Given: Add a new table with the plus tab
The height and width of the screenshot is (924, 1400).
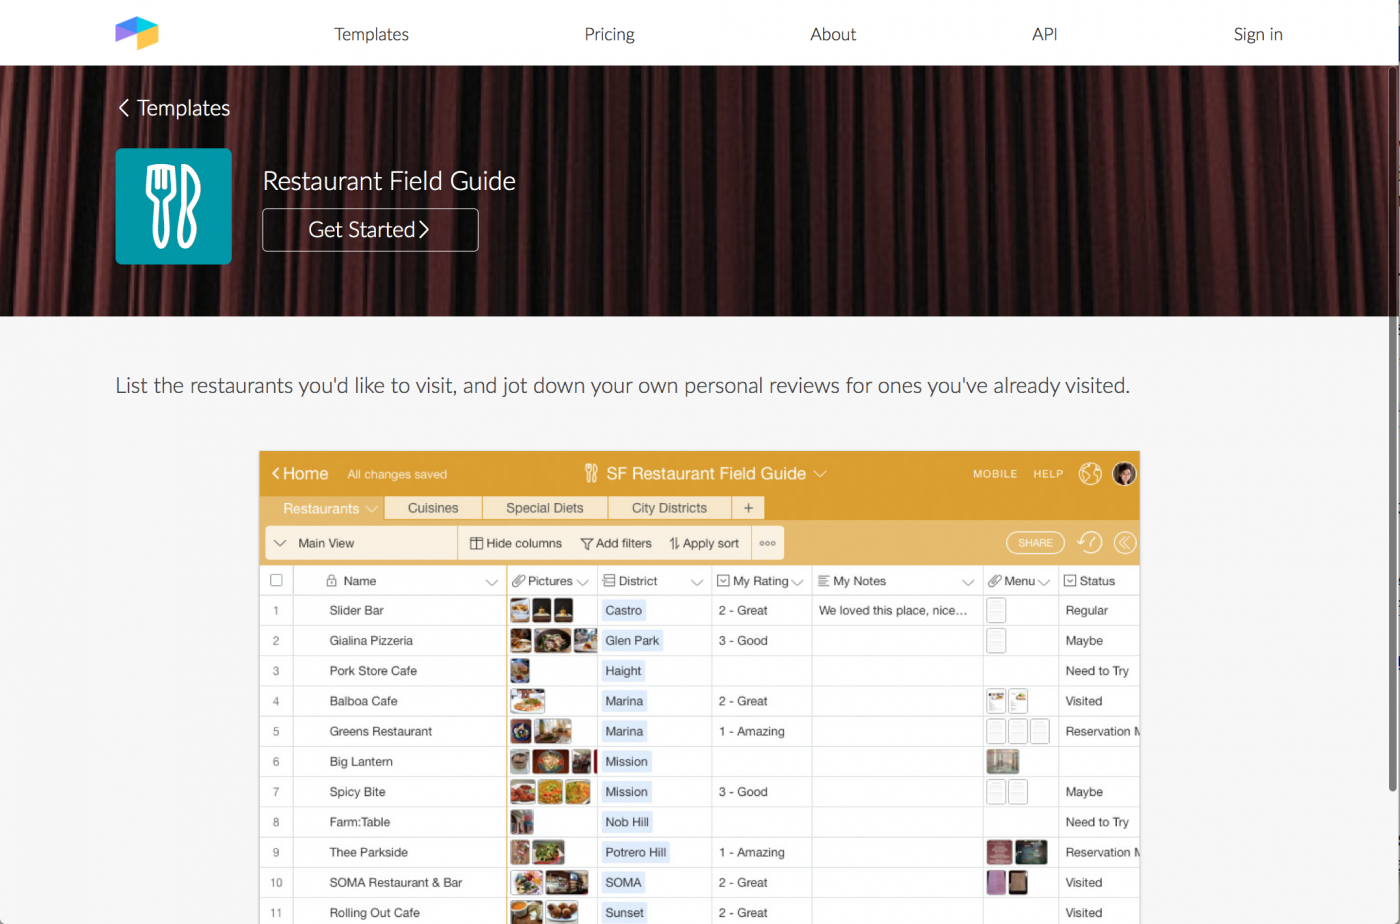Looking at the screenshot, I should pos(748,508).
